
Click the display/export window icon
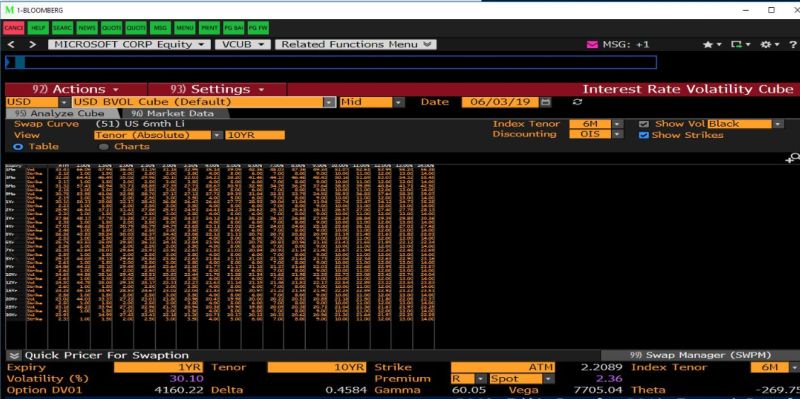(736, 45)
